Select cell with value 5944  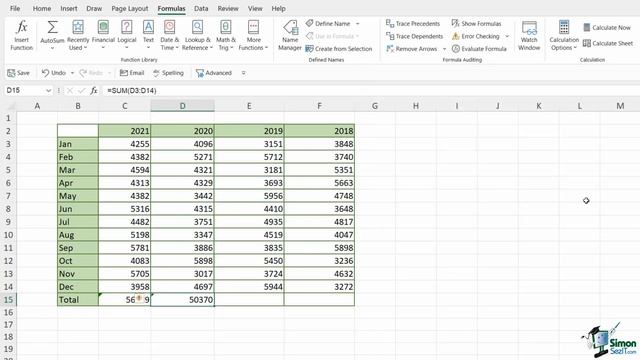click(249, 287)
